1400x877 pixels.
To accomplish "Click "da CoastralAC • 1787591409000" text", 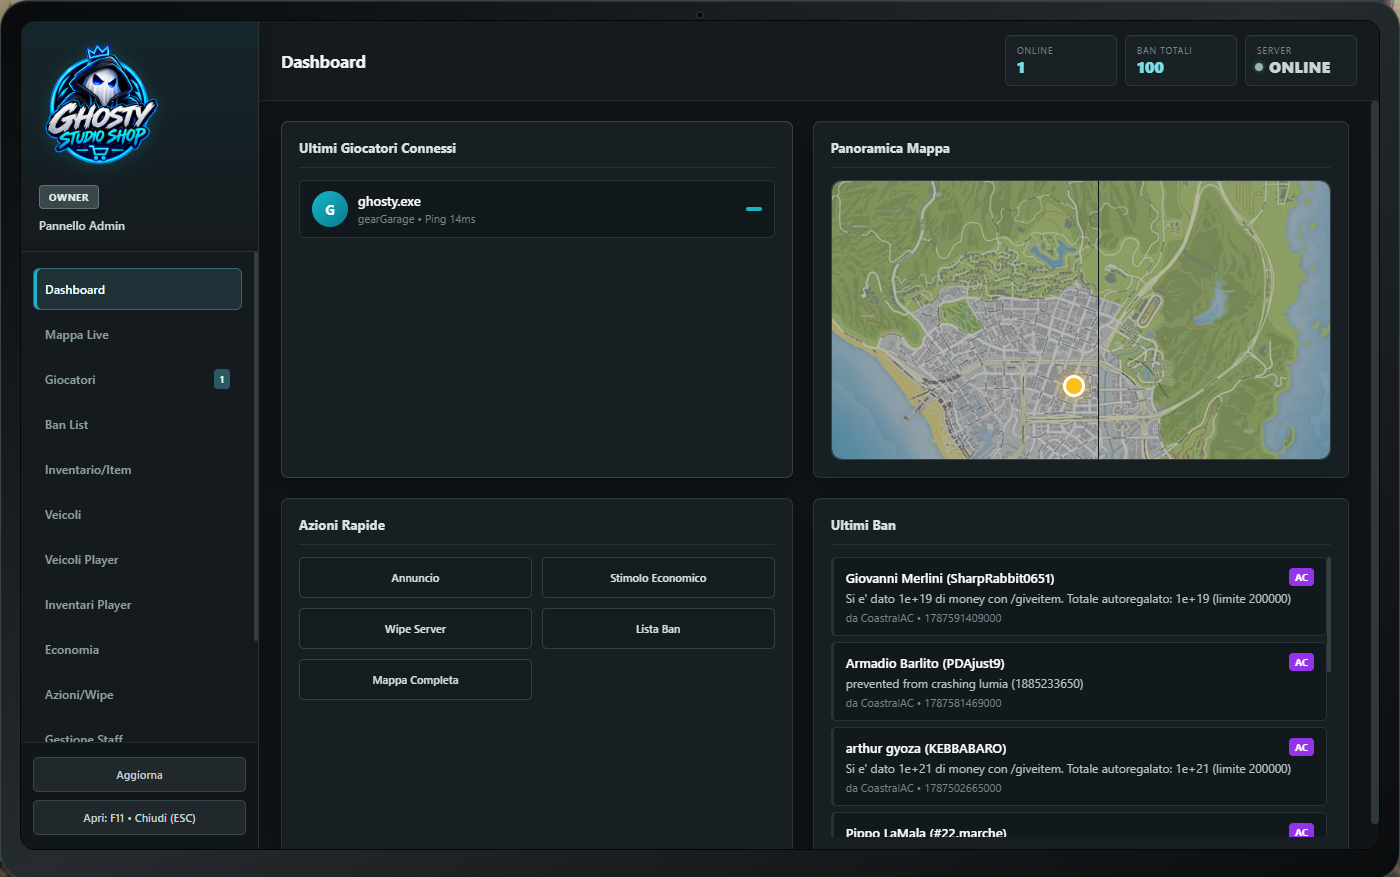I will [x=923, y=618].
